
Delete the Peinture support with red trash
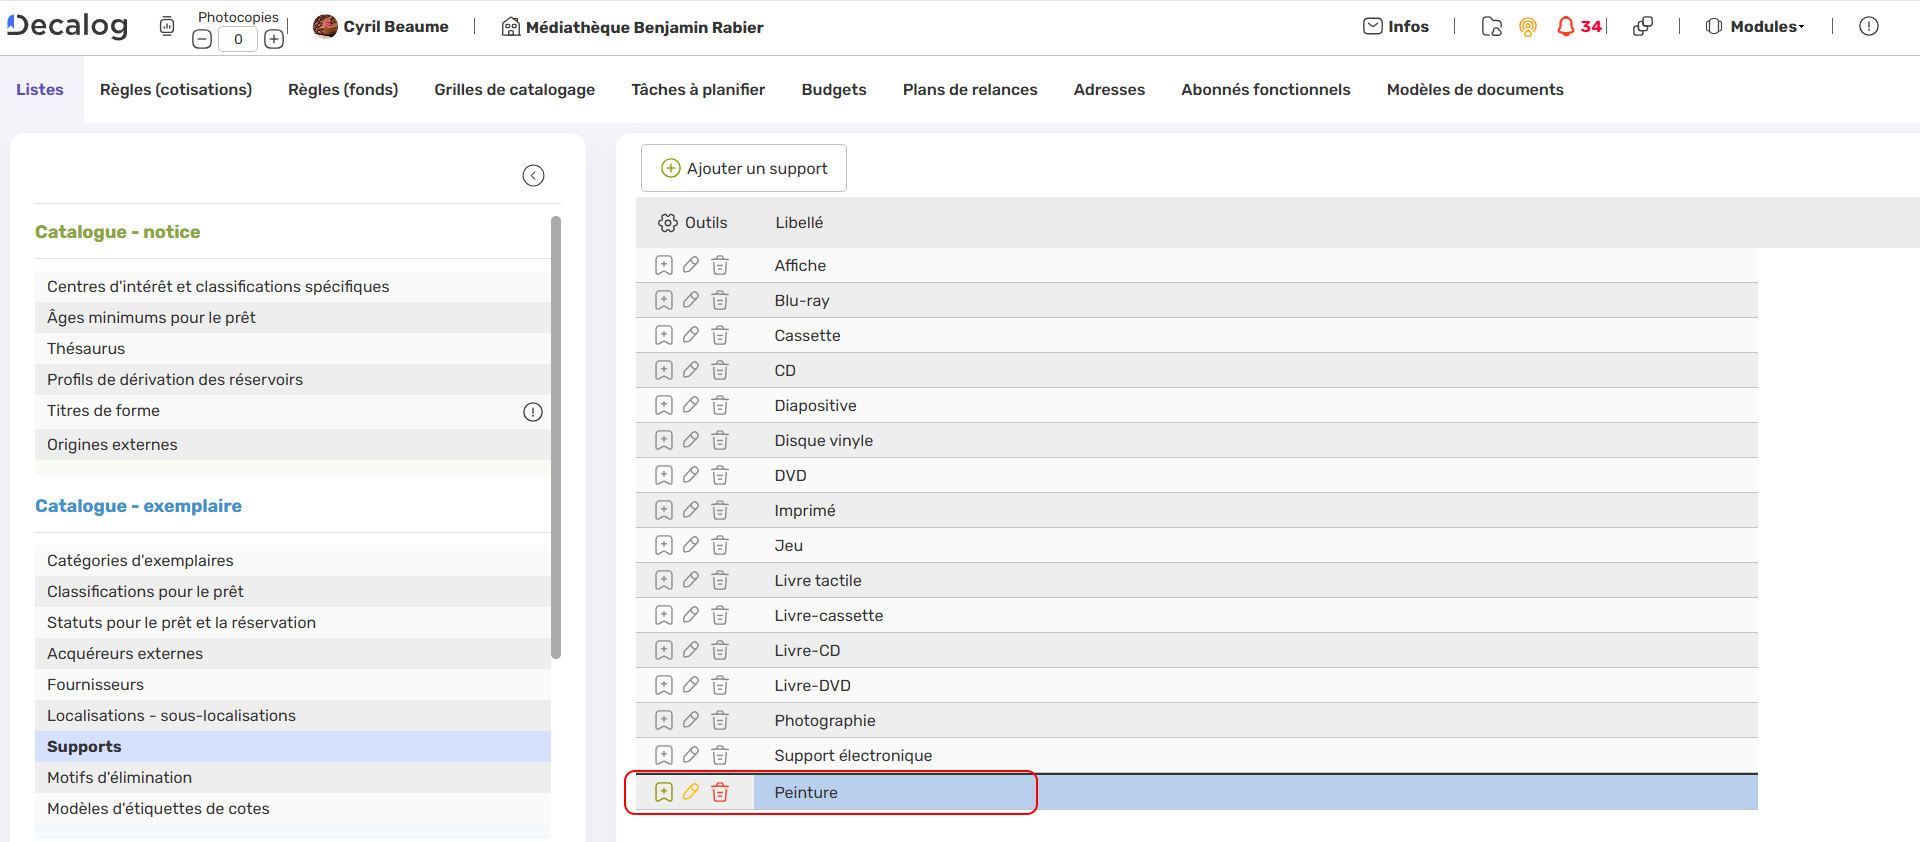720,792
